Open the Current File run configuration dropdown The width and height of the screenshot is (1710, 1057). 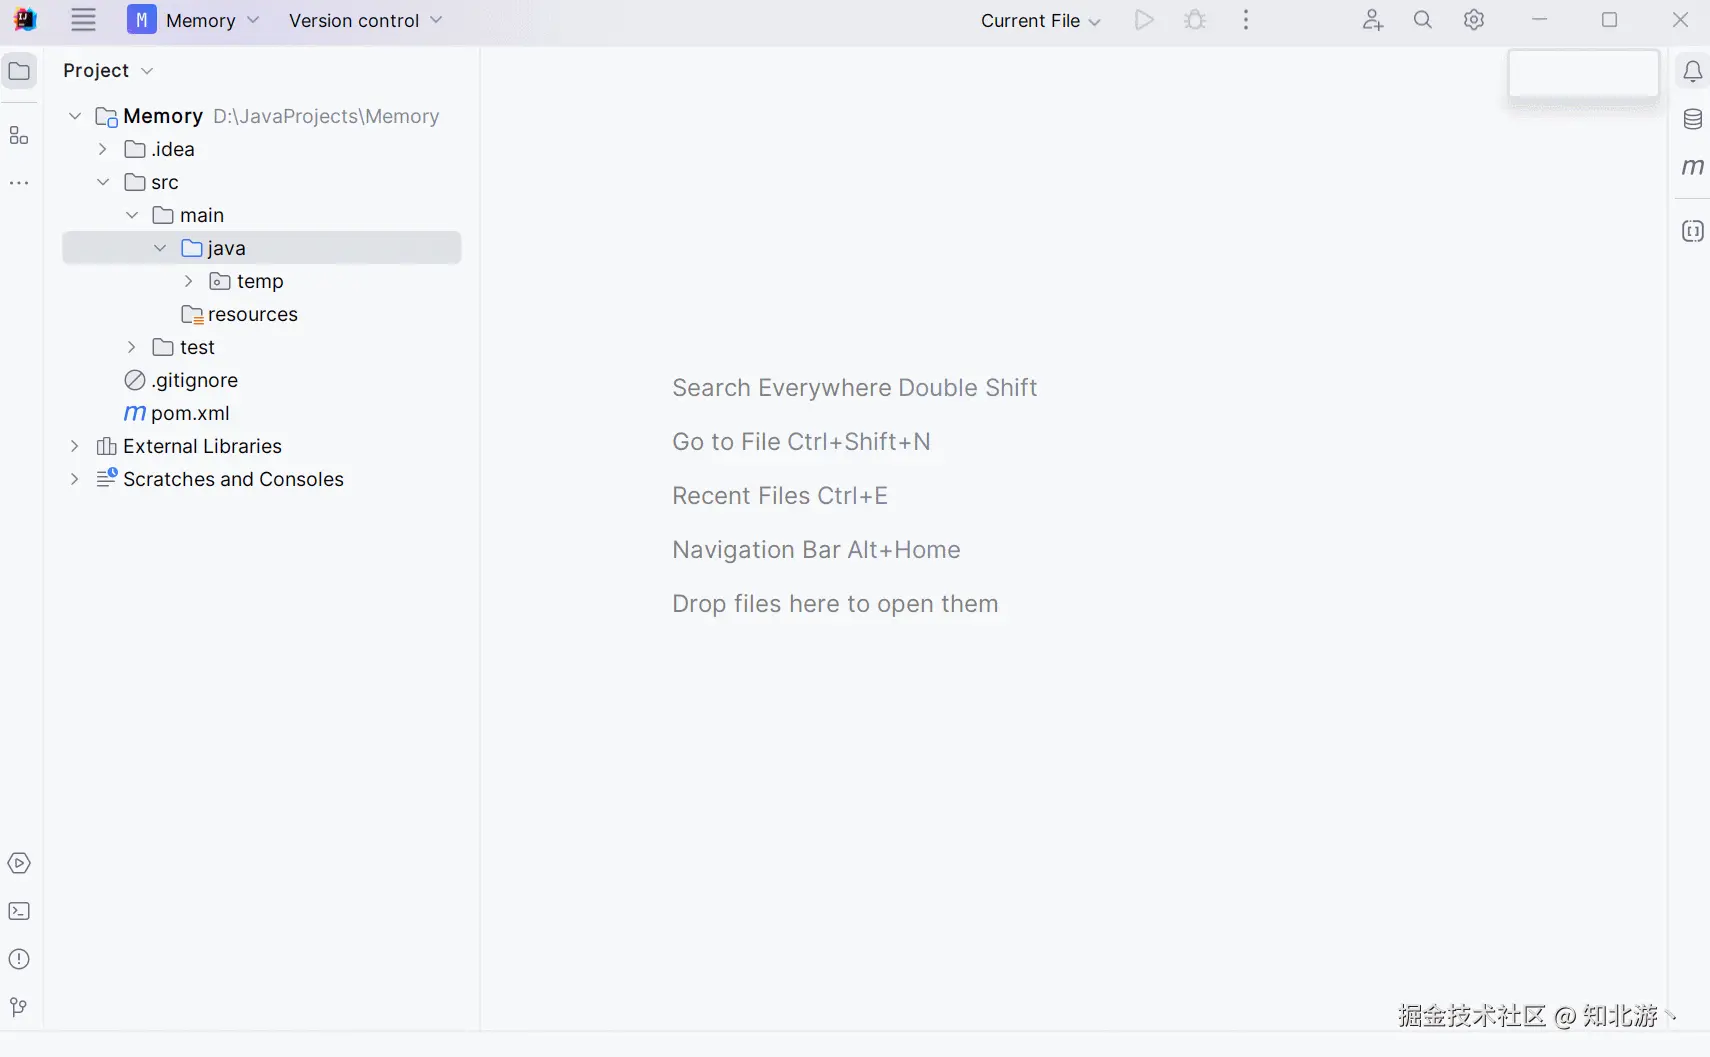1040,20
